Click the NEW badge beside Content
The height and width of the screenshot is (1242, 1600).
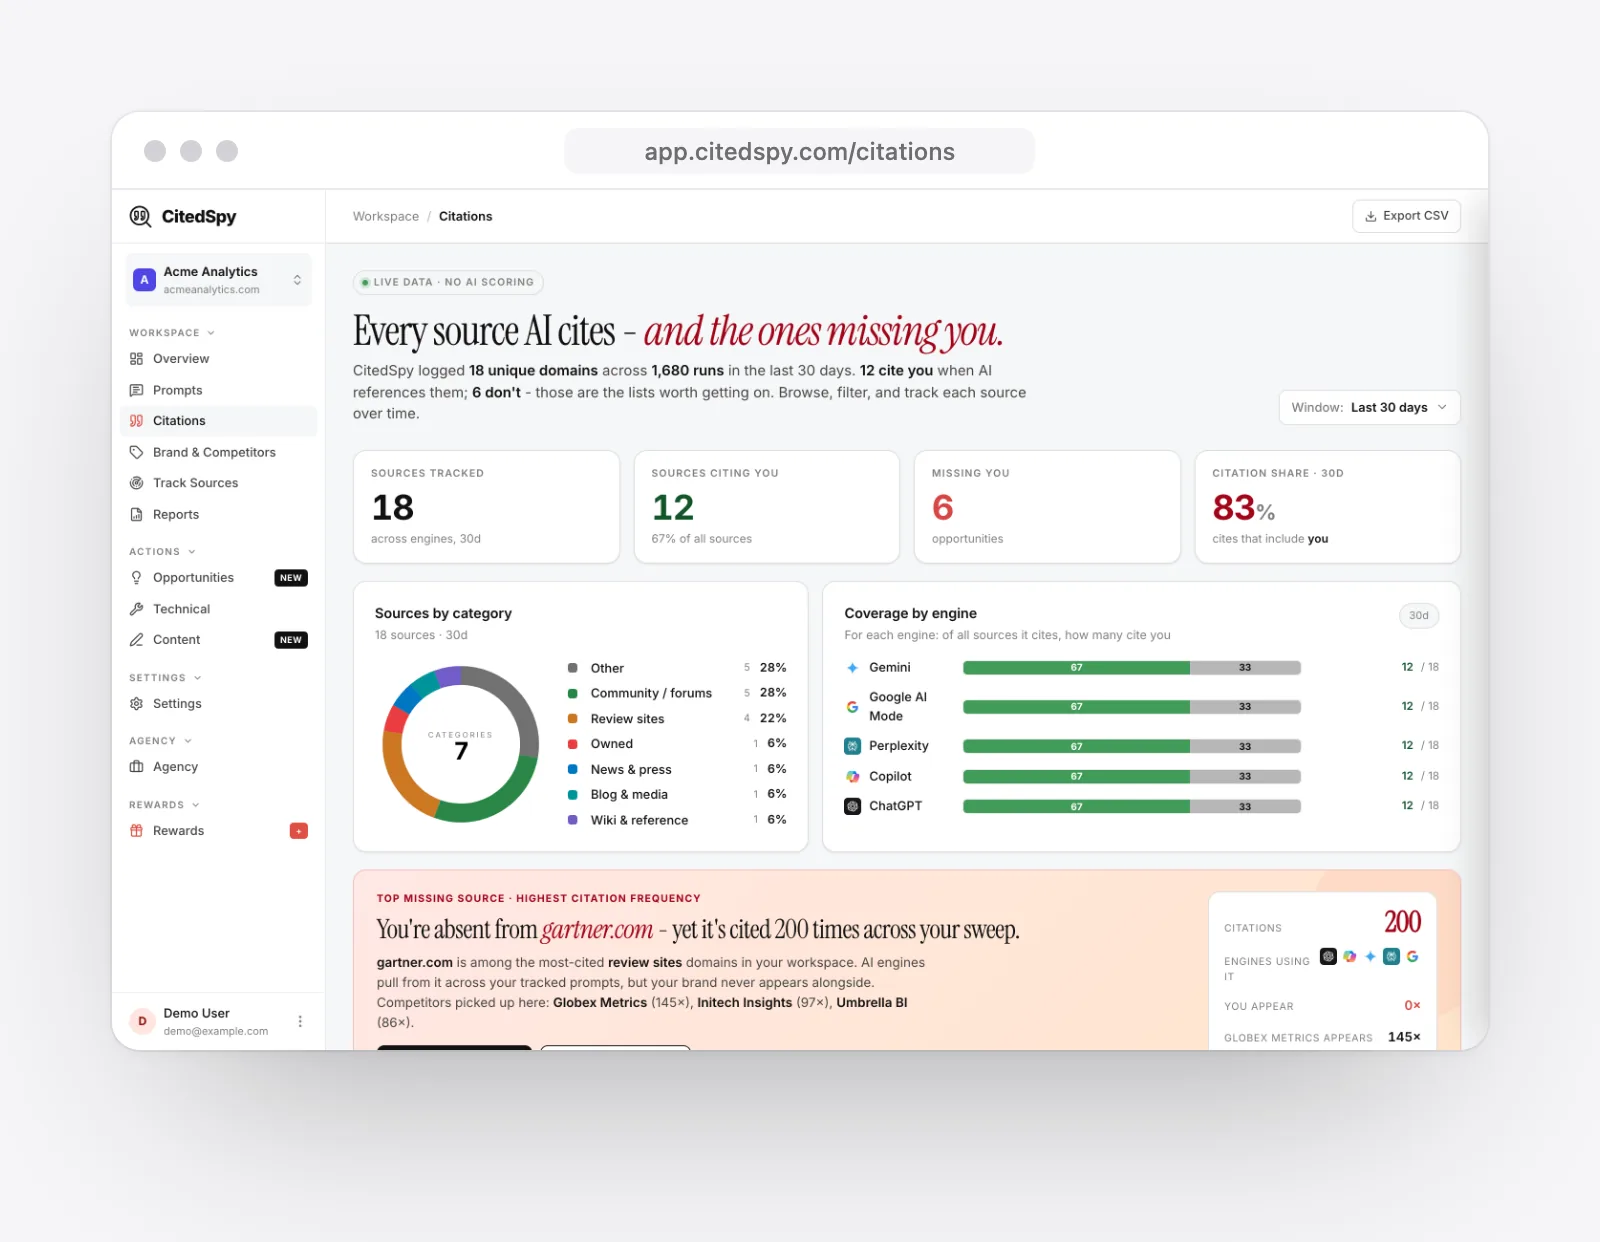291,640
